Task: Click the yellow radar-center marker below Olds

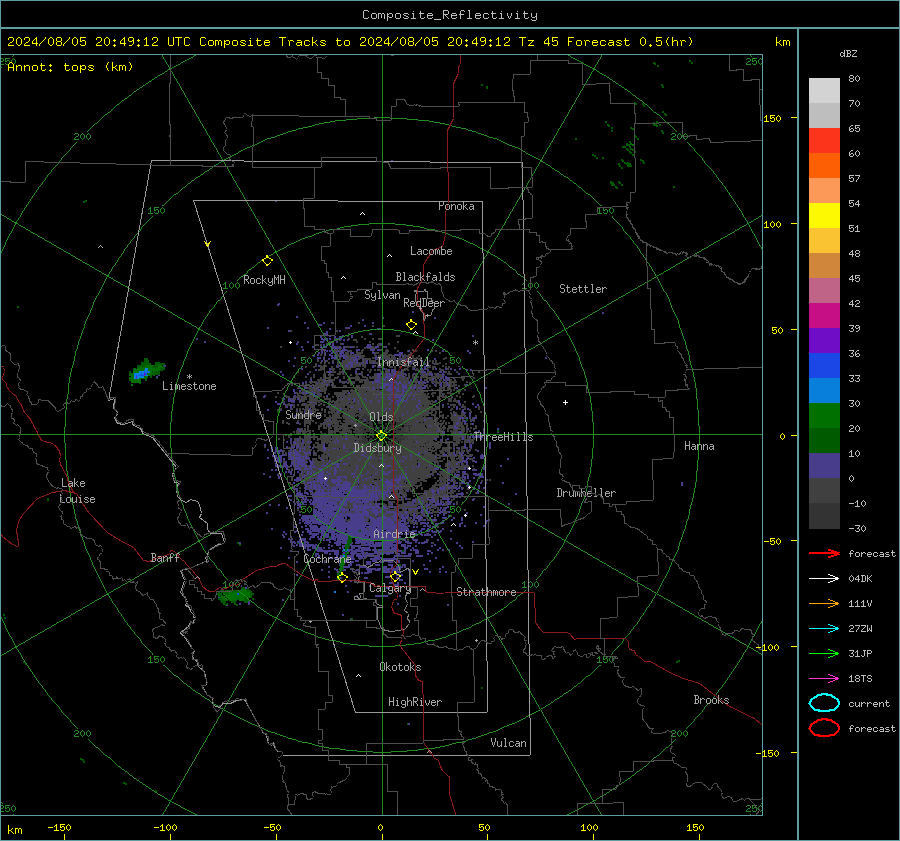Action: coord(381,436)
